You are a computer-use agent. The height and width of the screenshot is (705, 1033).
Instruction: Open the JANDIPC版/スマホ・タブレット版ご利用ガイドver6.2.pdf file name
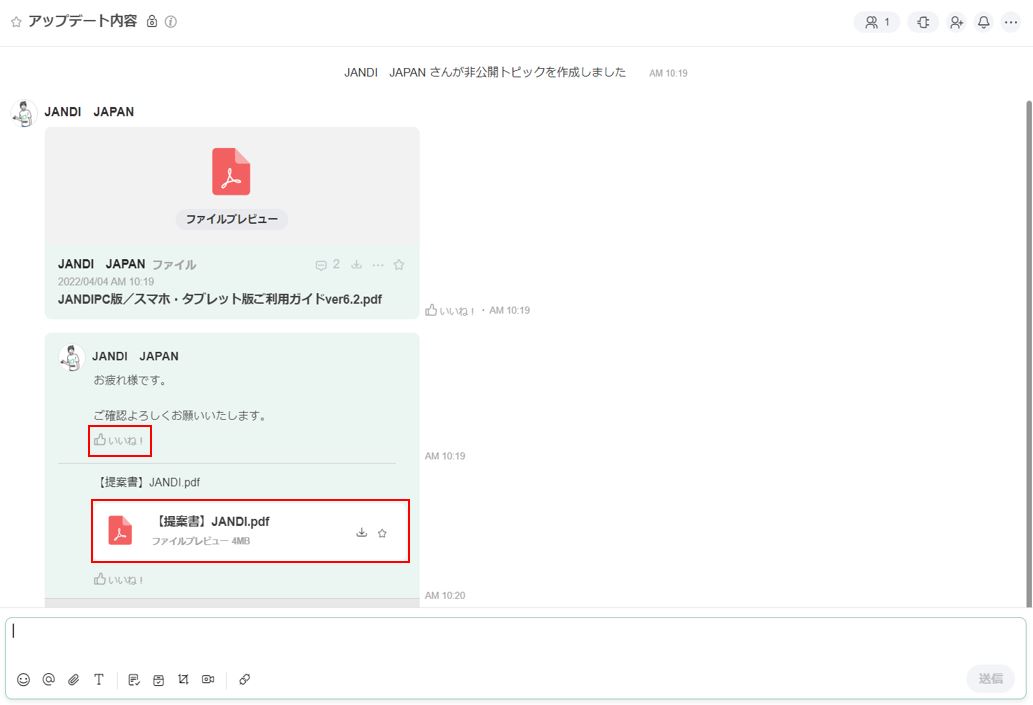220,299
